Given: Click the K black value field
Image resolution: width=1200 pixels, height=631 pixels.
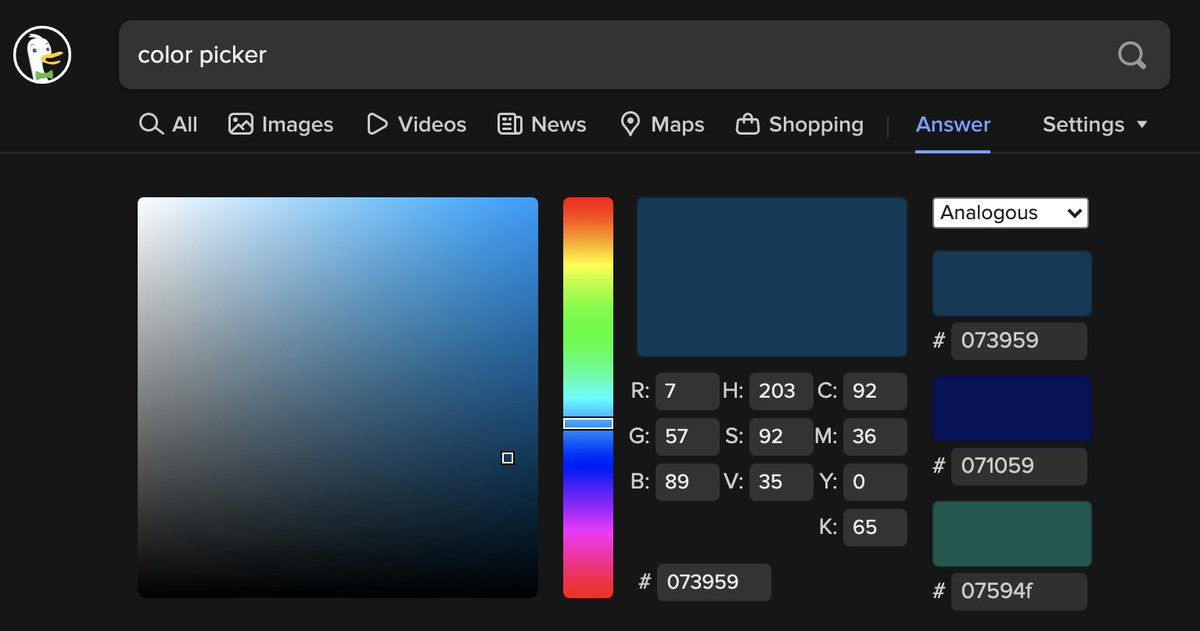Looking at the screenshot, I should (874, 527).
